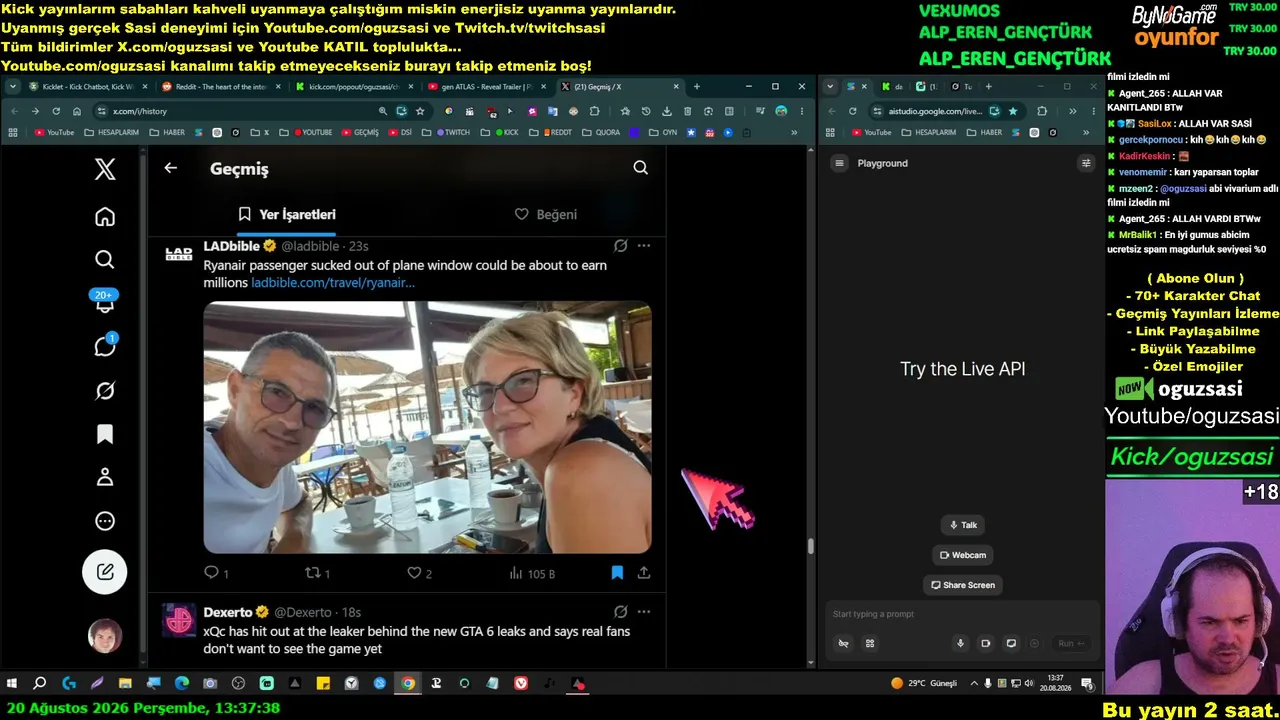The height and width of the screenshot is (720, 1280).
Task: Open the Dexerto profile name link
Action: 228,612
